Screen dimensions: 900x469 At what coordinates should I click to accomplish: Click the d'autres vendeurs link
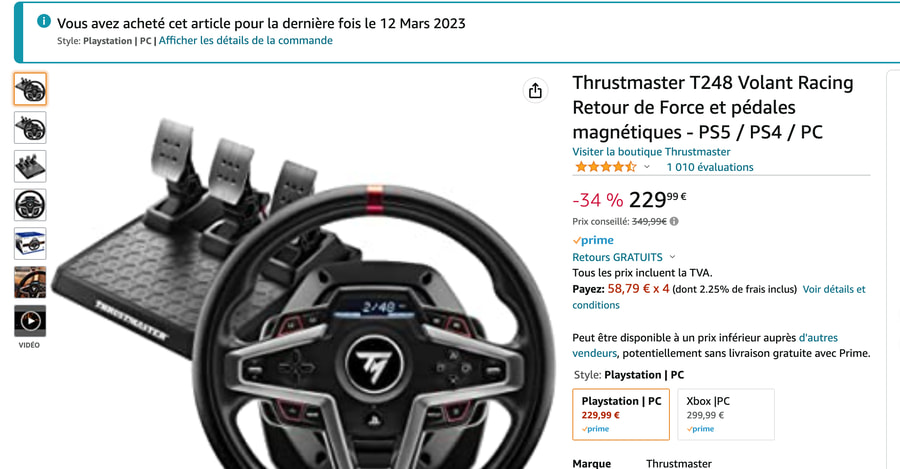818,338
